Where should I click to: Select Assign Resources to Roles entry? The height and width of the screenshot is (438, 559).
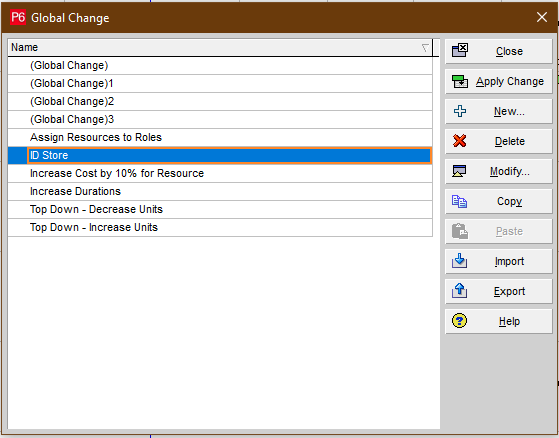220,137
